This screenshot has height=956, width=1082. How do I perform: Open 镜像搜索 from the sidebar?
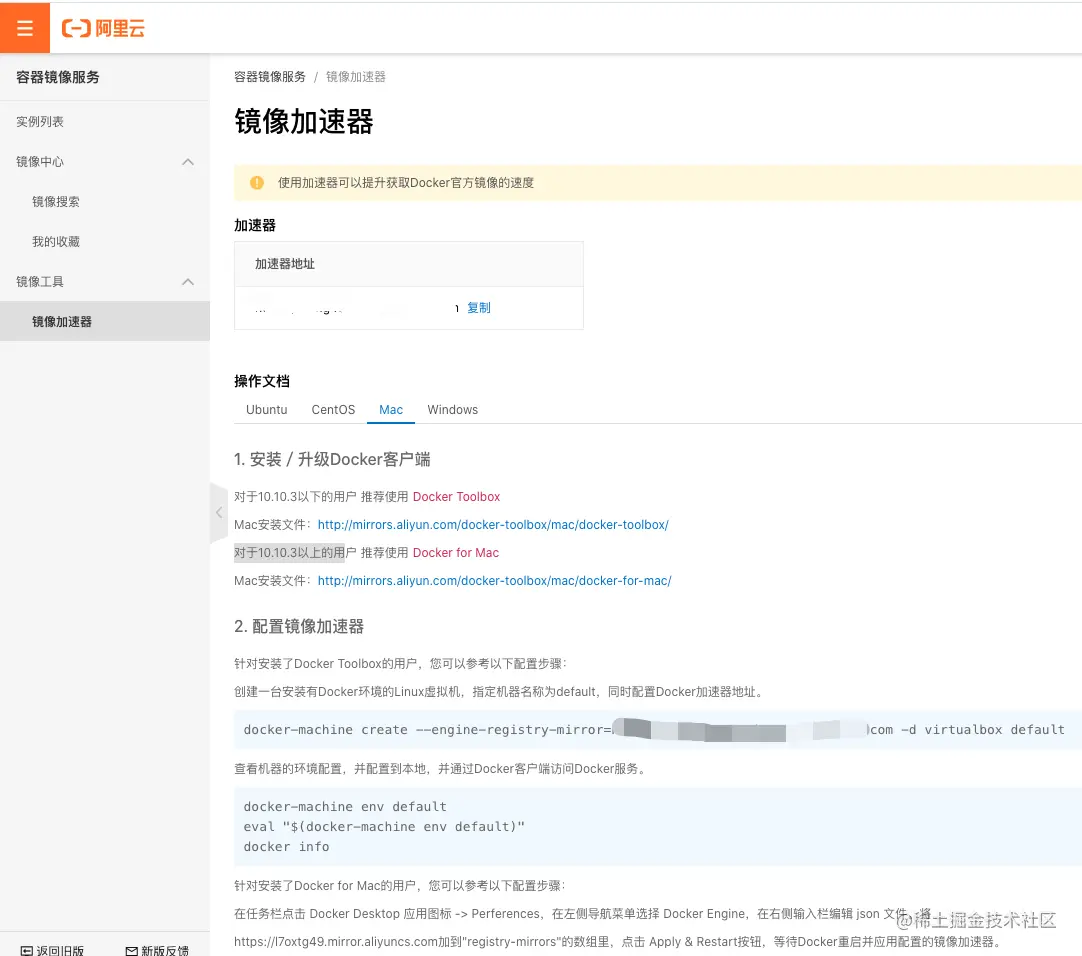(x=55, y=201)
